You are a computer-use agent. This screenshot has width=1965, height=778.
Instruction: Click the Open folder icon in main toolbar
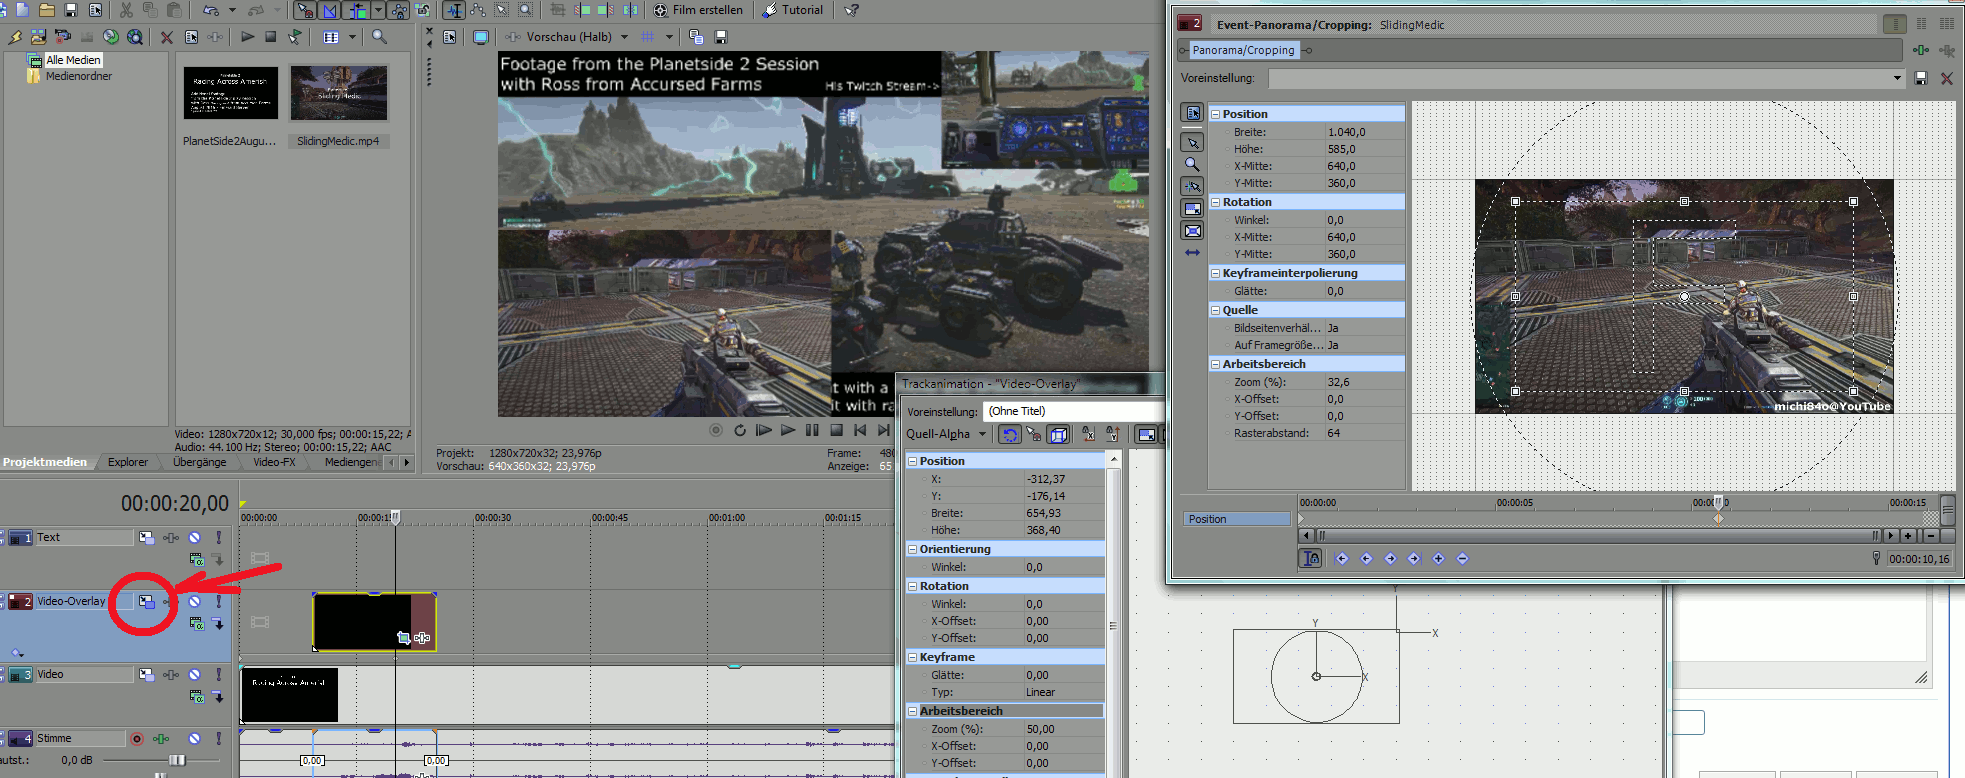[x=47, y=10]
